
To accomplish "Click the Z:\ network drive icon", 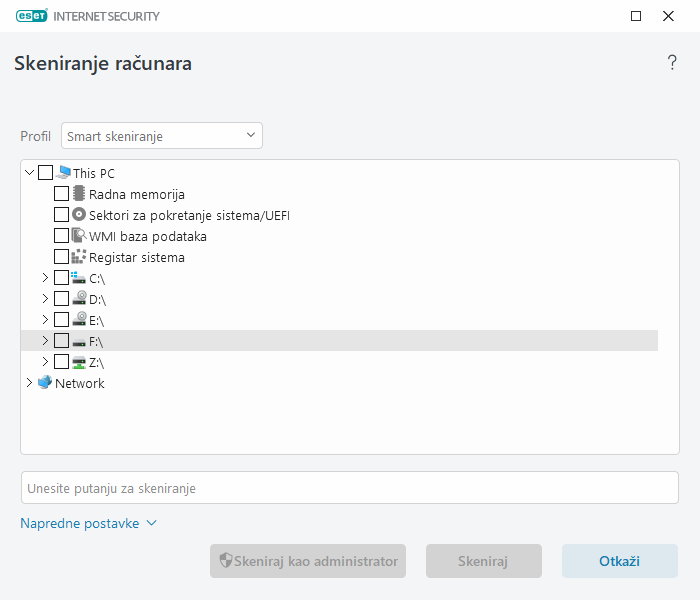I will point(79,362).
